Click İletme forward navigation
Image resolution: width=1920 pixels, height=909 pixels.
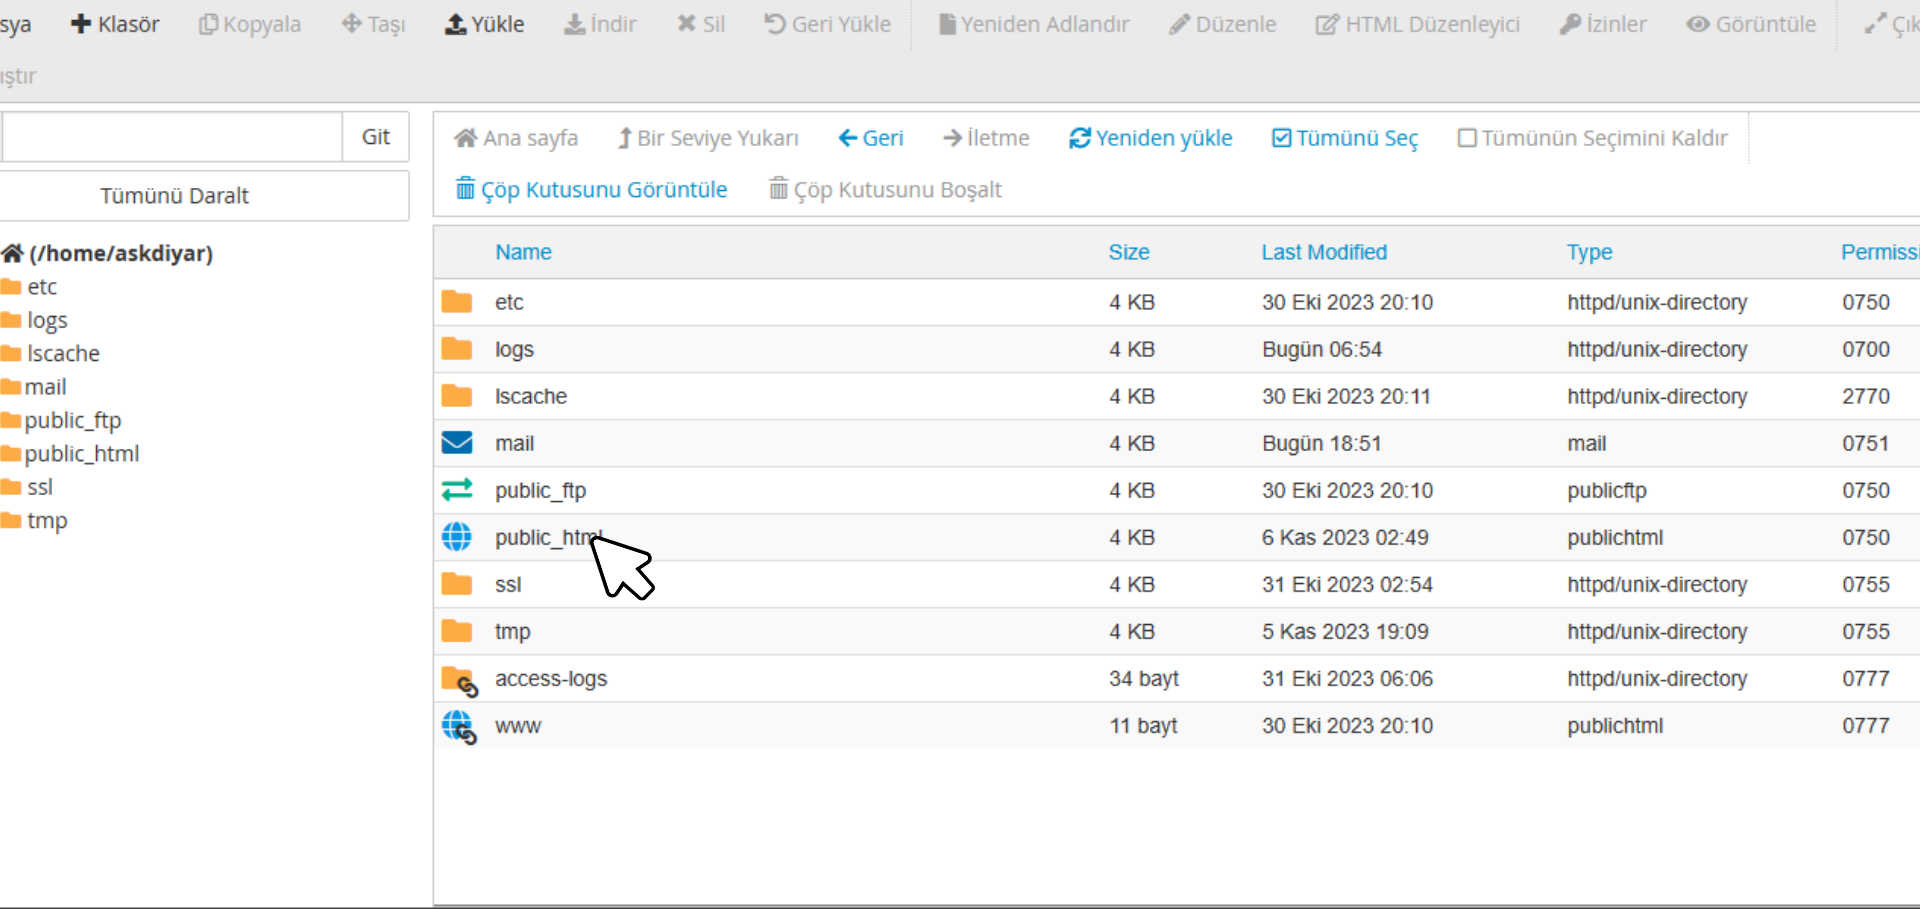[x=986, y=138]
